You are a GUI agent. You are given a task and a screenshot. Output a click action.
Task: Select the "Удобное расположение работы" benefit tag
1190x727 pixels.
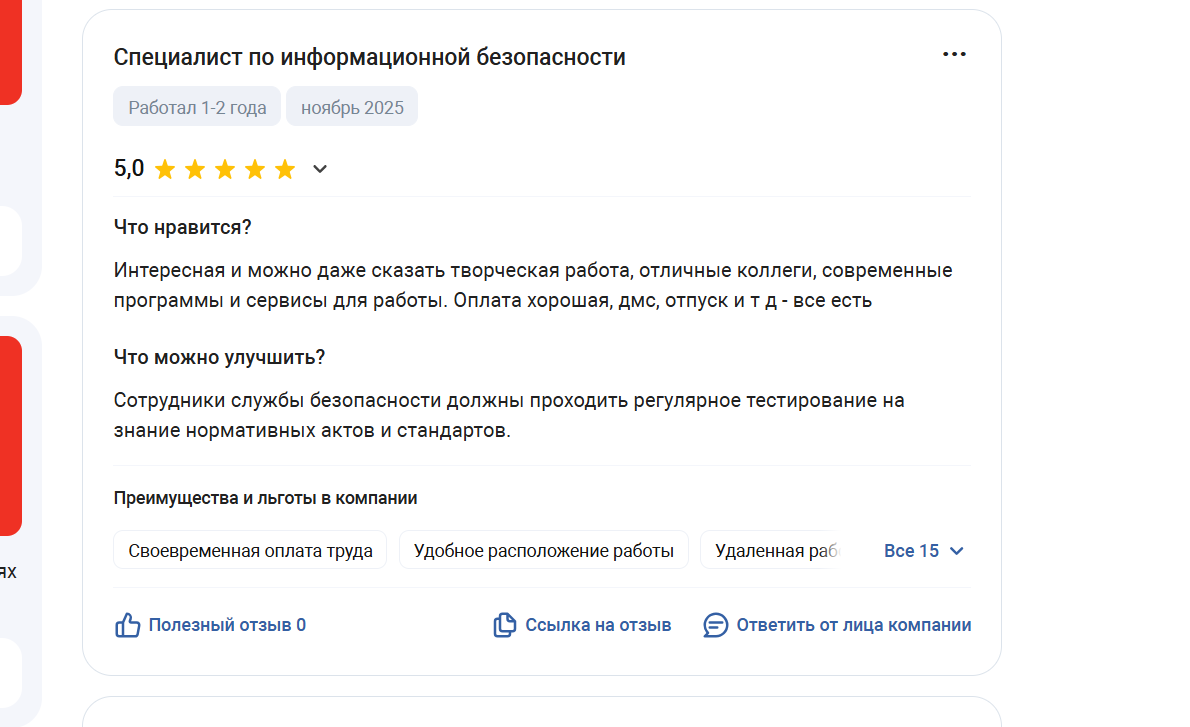(x=543, y=551)
